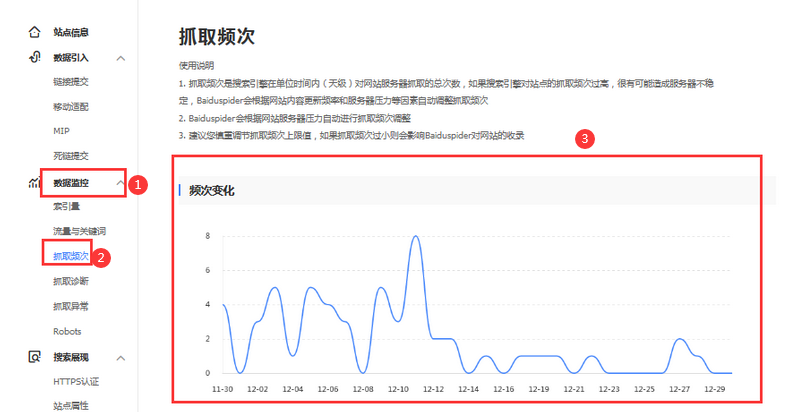Open 抓取异常 page
This screenshot has height=412, width=786.
(71, 306)
